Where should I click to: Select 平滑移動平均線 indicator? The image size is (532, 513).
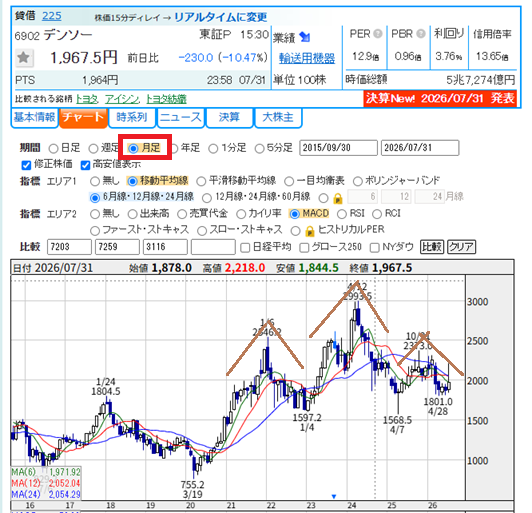pyautogui.click(x=201, y=181)
